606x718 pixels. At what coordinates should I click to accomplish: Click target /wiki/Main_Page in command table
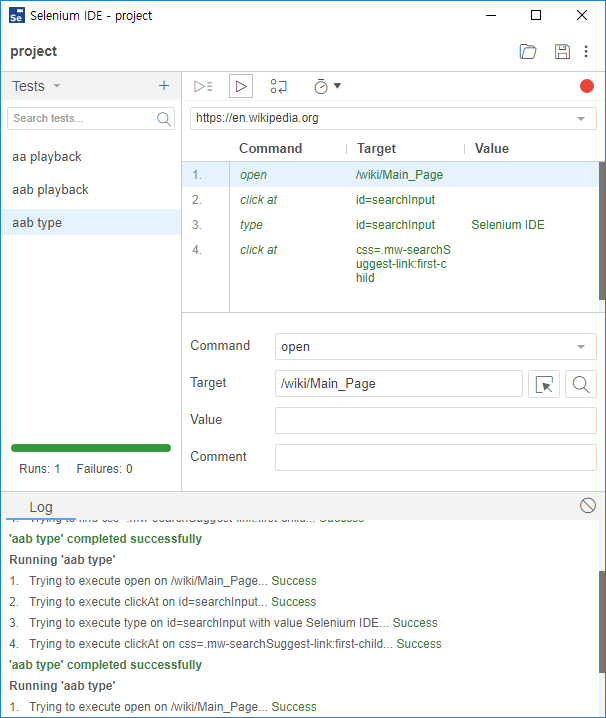click(x=399, y=174)
